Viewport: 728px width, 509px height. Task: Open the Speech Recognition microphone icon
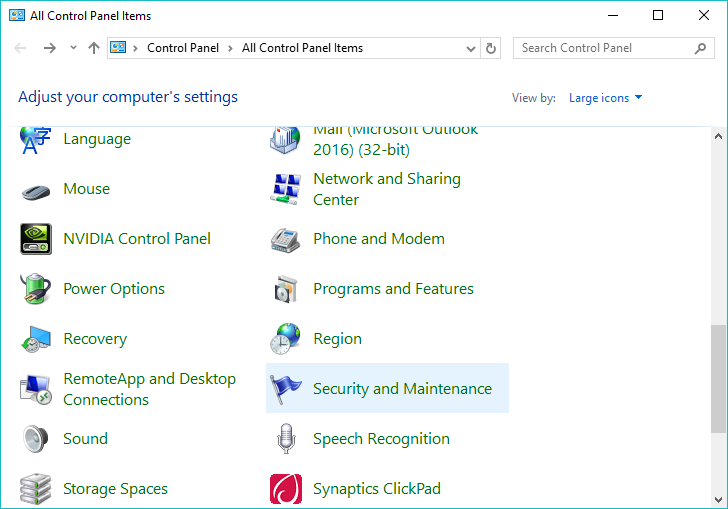(x=286, y=439)
